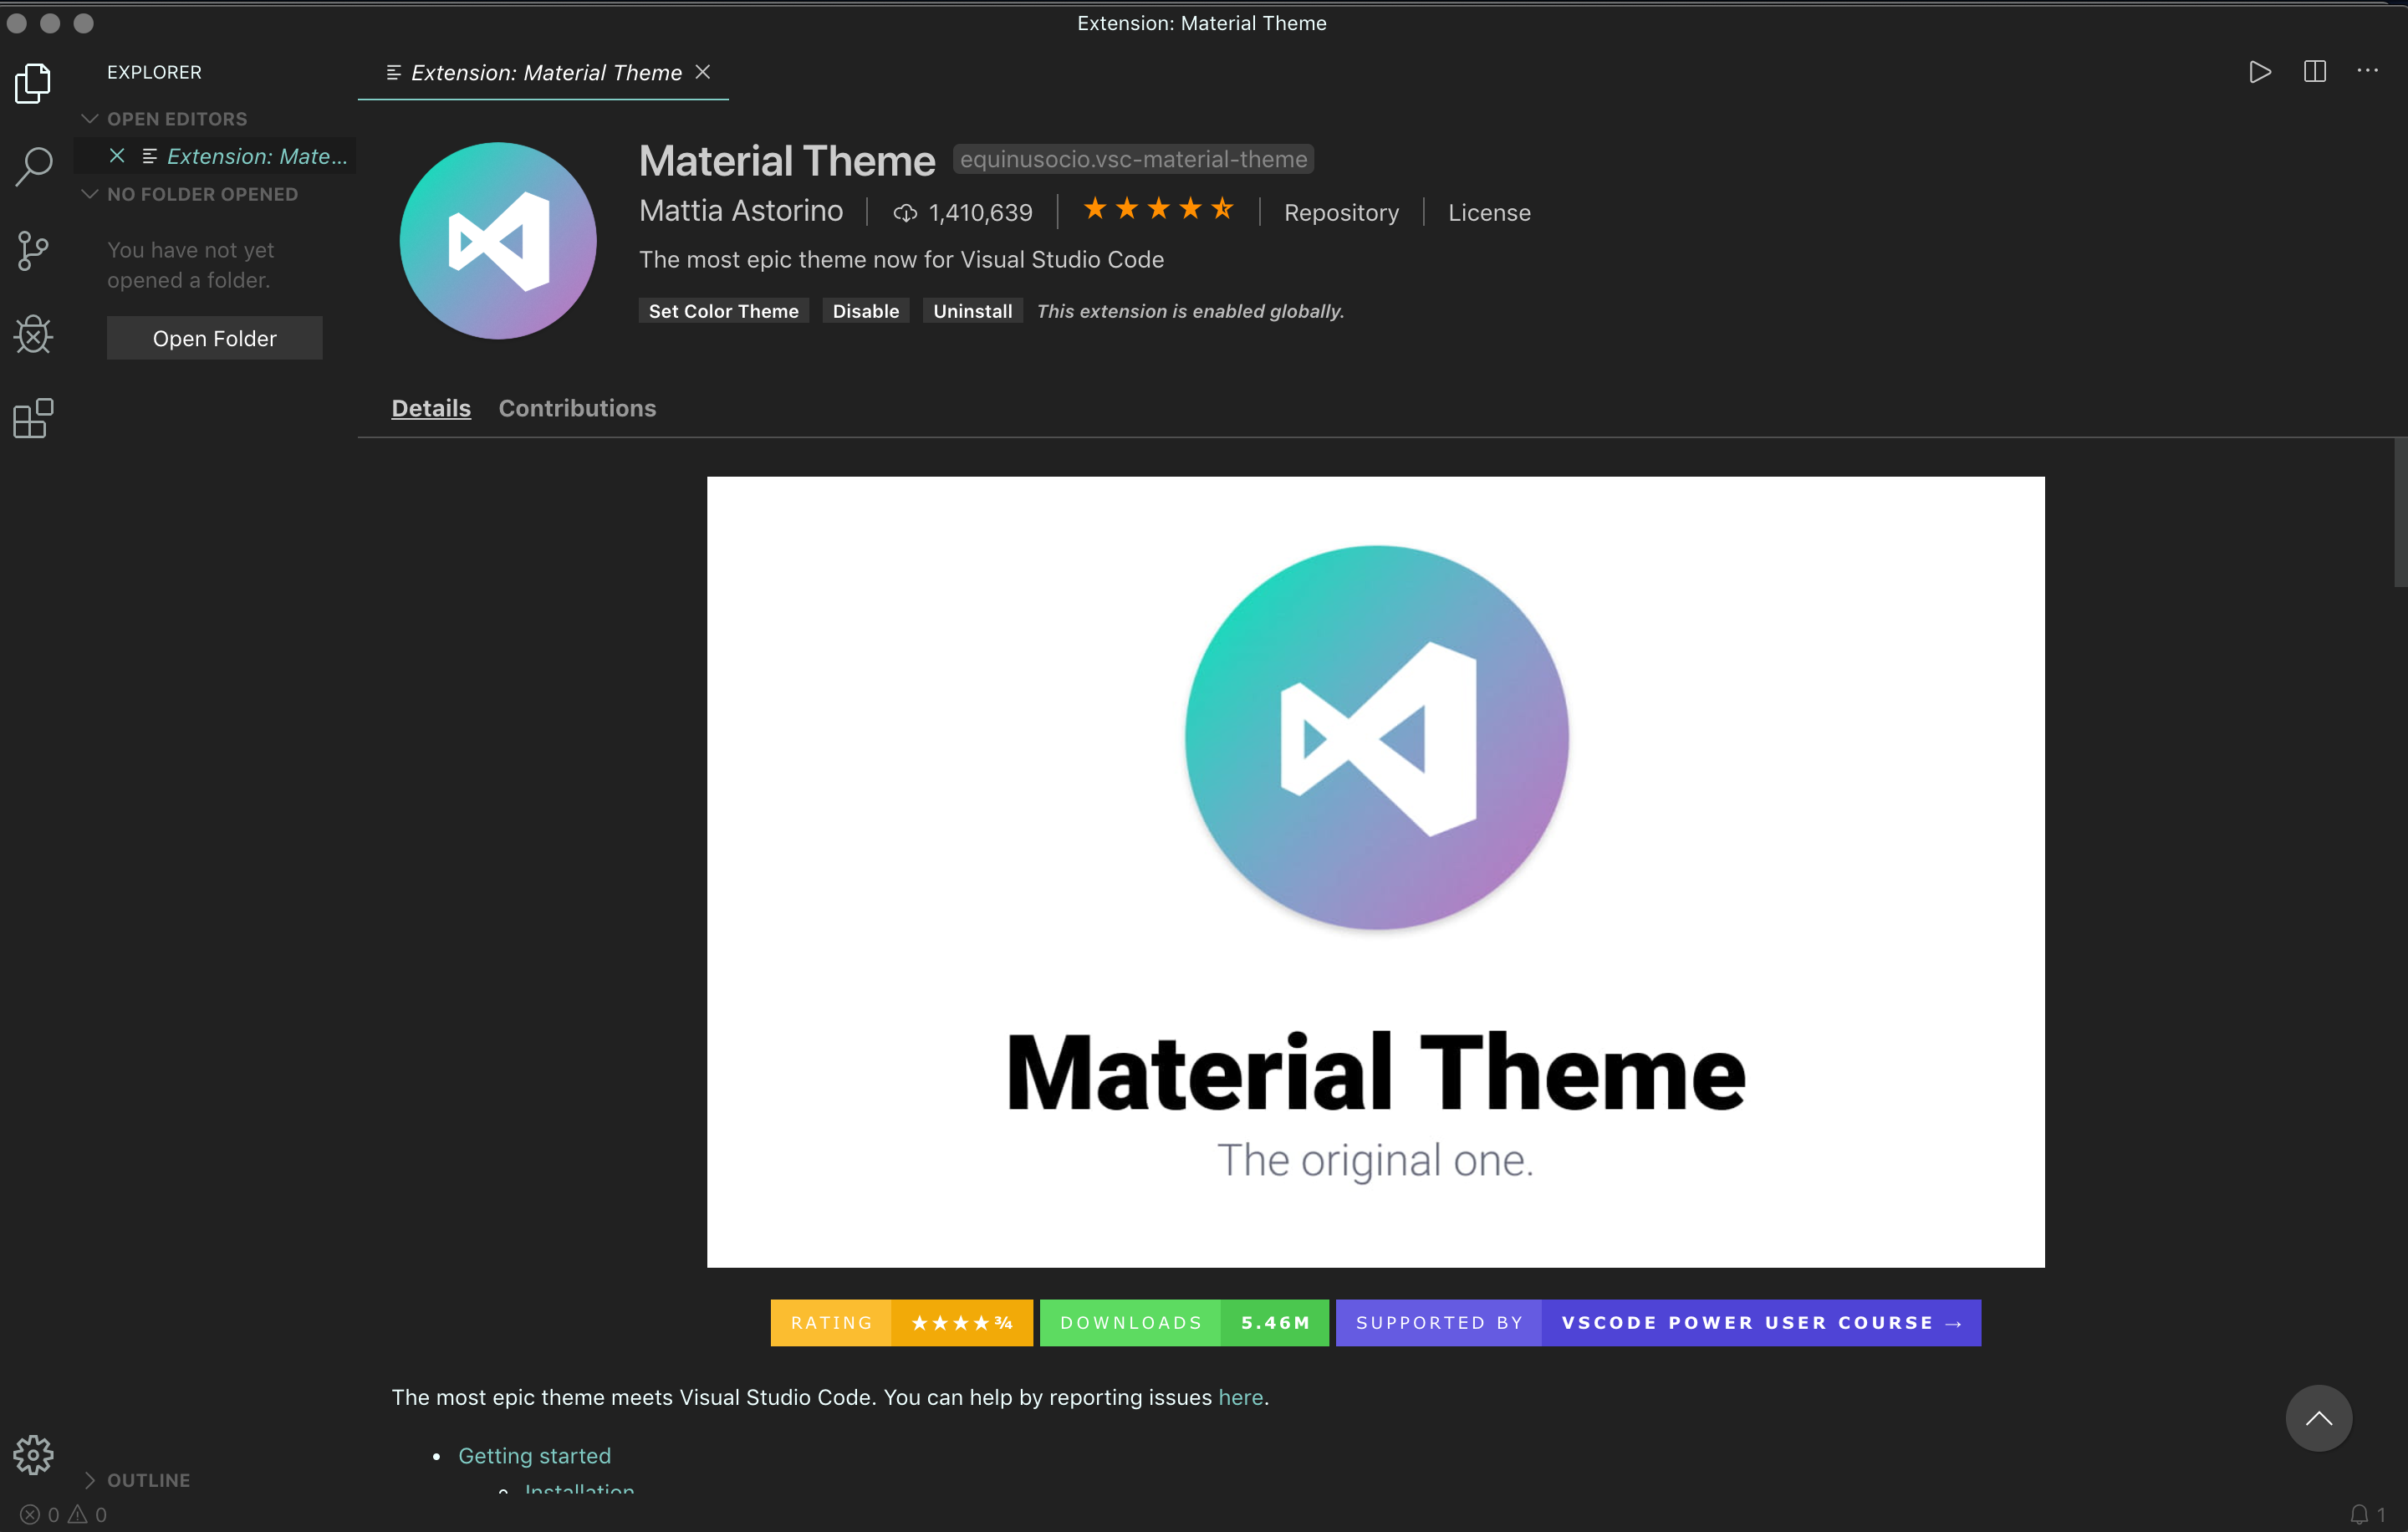The width and height of the screenshot is (2408, 1532).
Task: Open the more actions ellipsis menu
Action: (x=2367, y=71)
